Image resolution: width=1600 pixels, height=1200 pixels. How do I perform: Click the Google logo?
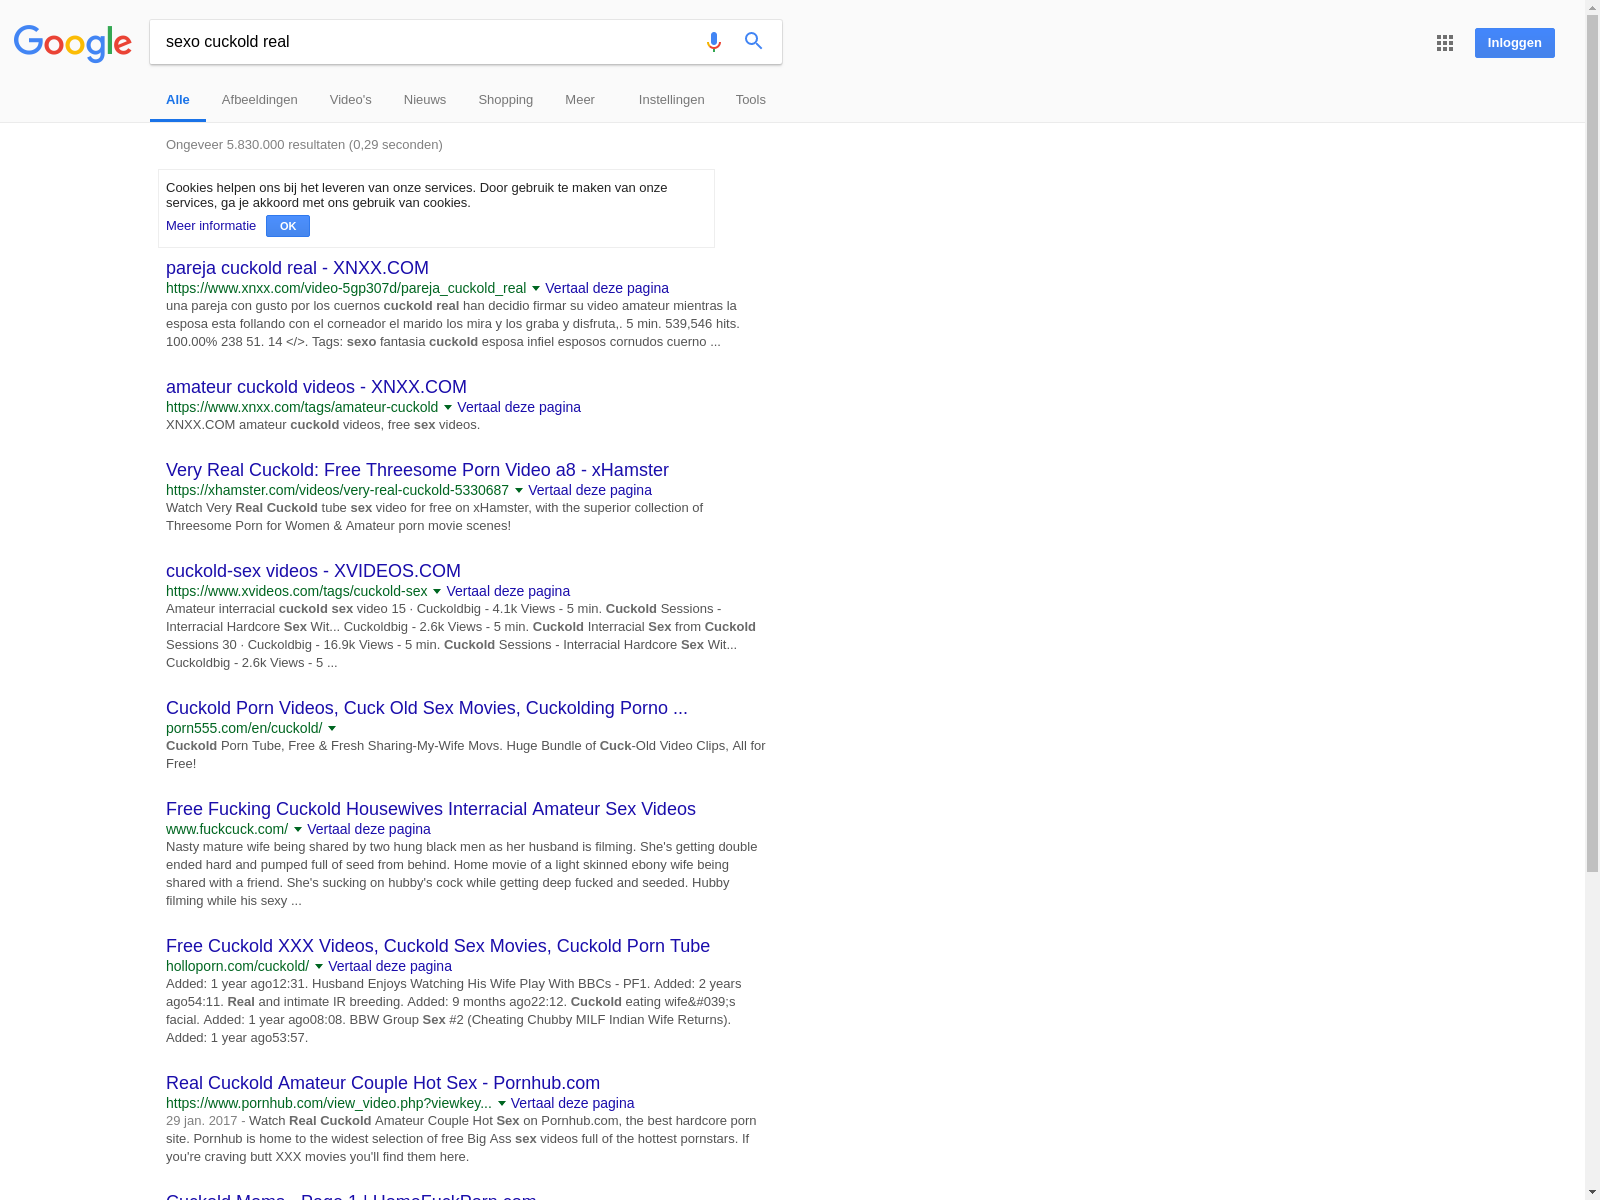pyautogui.click(x=73, y=43)
